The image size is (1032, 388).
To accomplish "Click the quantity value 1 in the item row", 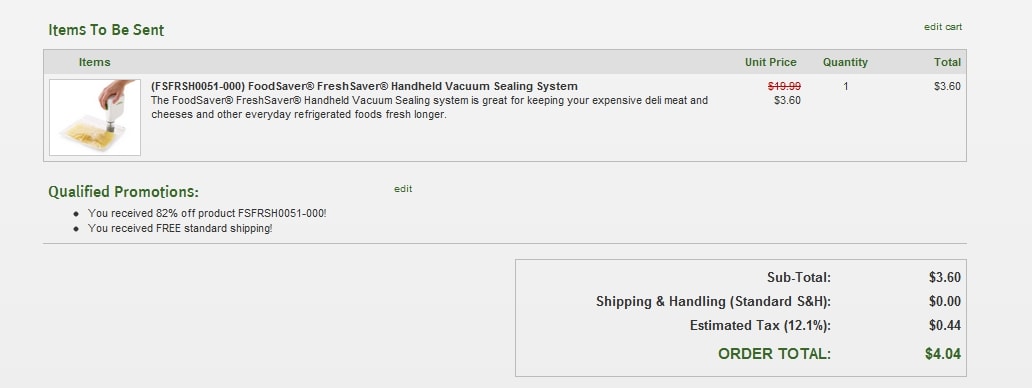I will point(846,86).
